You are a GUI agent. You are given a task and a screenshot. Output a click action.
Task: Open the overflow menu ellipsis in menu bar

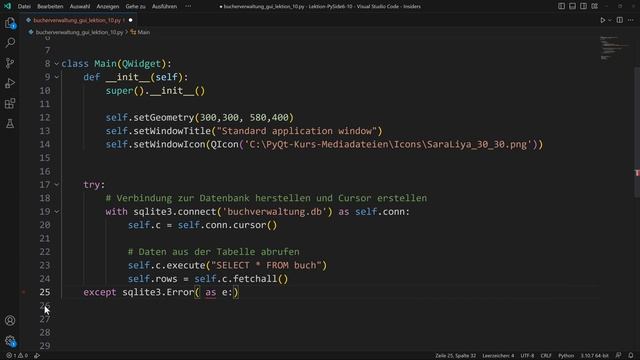coord(188,6)
